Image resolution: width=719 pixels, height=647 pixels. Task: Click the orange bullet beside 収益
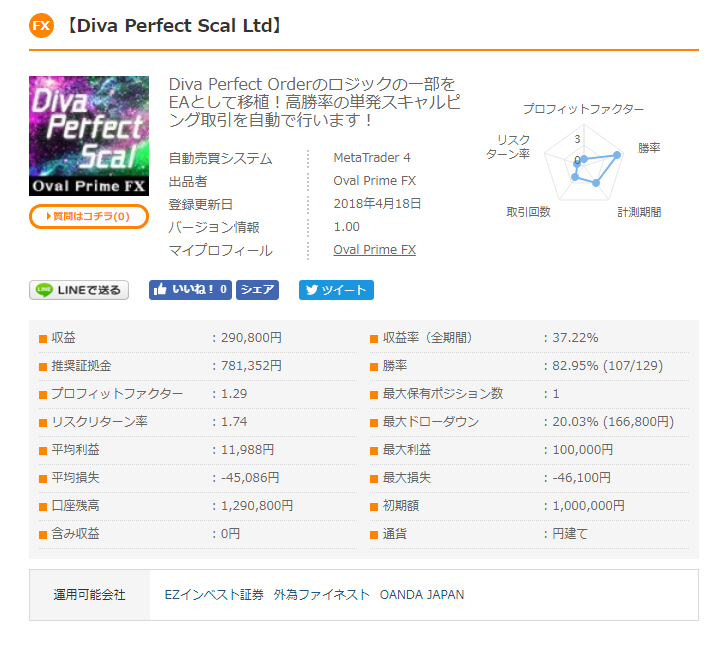[x=43, y=339]
